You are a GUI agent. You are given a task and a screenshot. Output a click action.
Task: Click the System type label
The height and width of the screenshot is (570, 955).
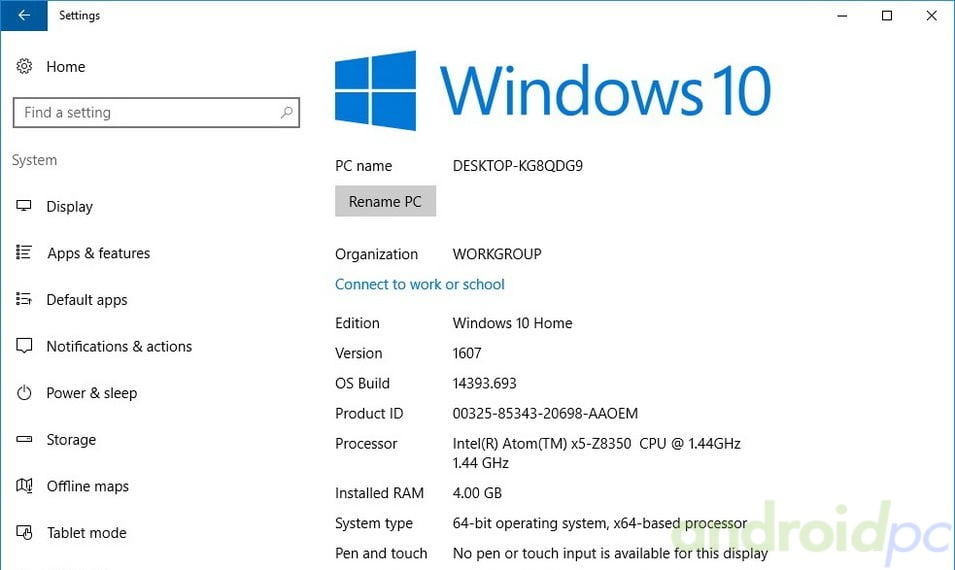[x=374, y=523]
